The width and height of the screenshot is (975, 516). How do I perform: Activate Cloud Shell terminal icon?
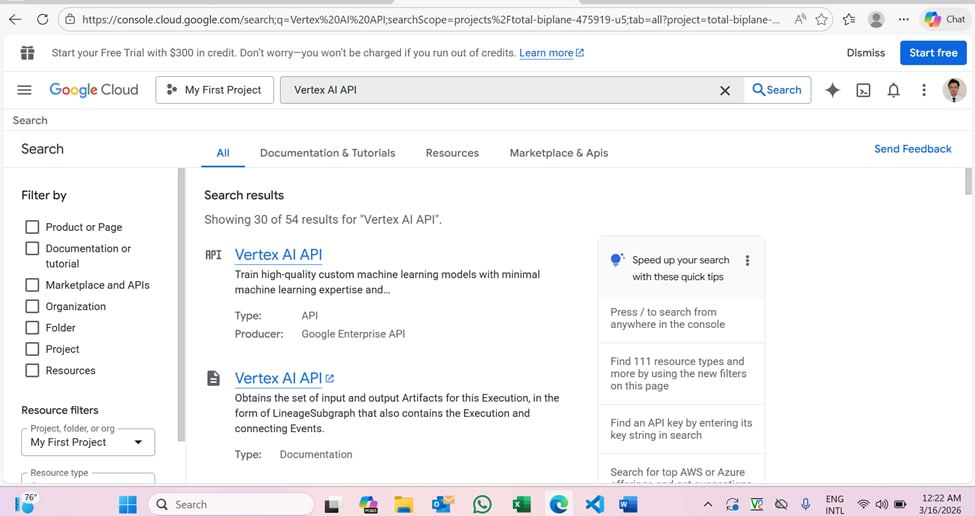click(863, 91)
